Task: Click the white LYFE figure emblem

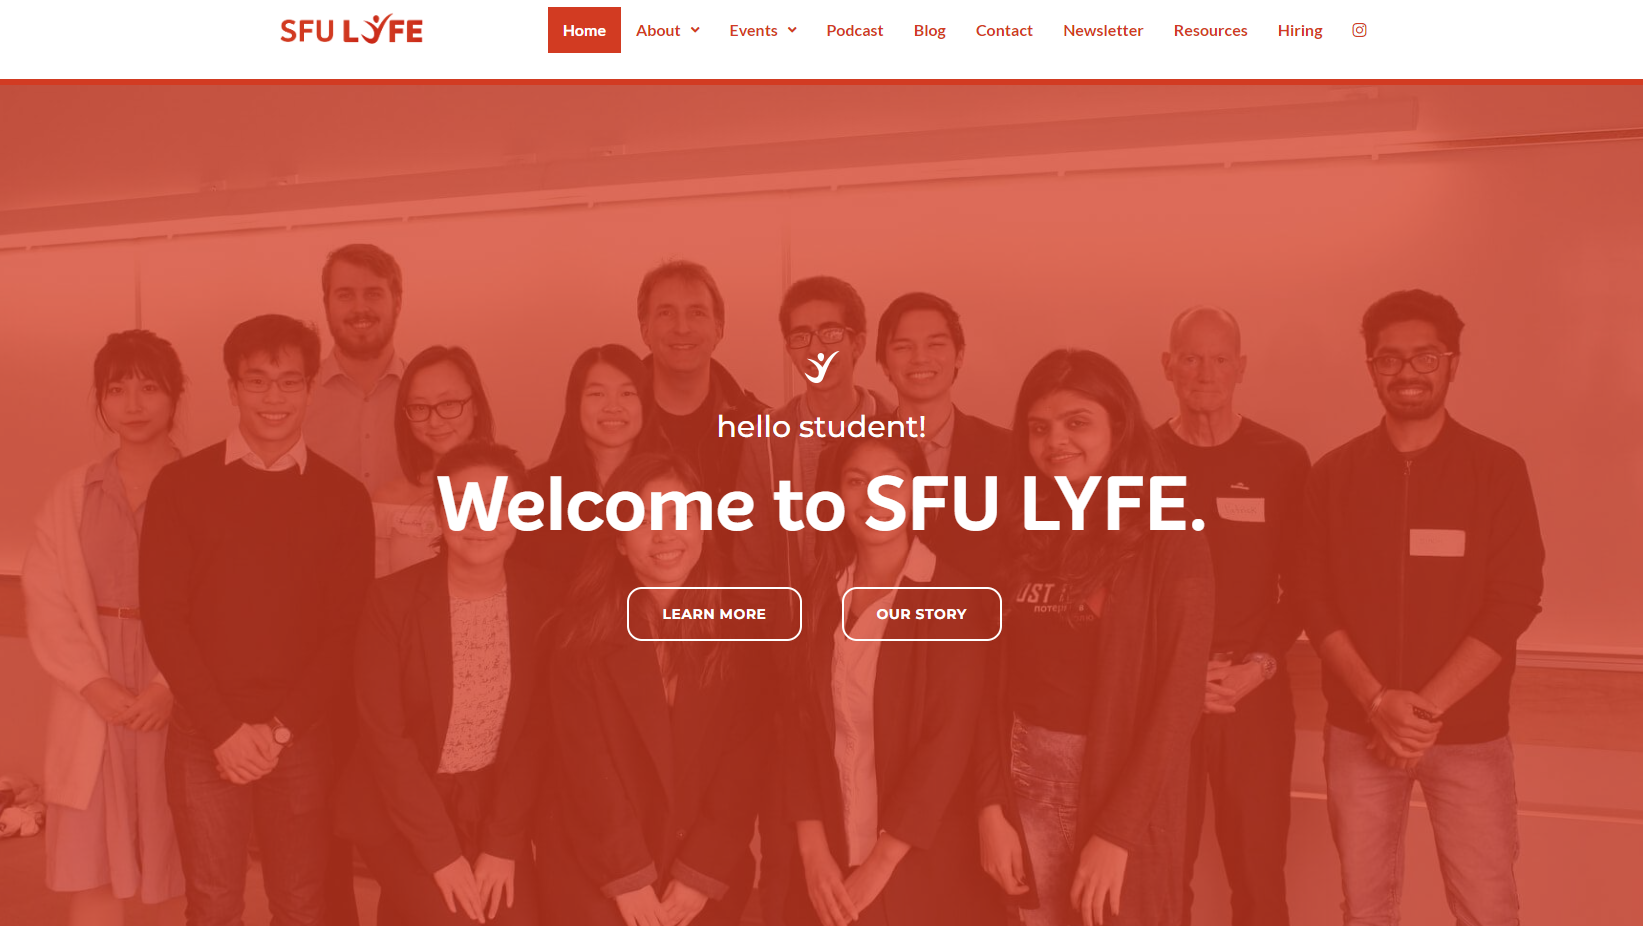Action: click(821, 367)
